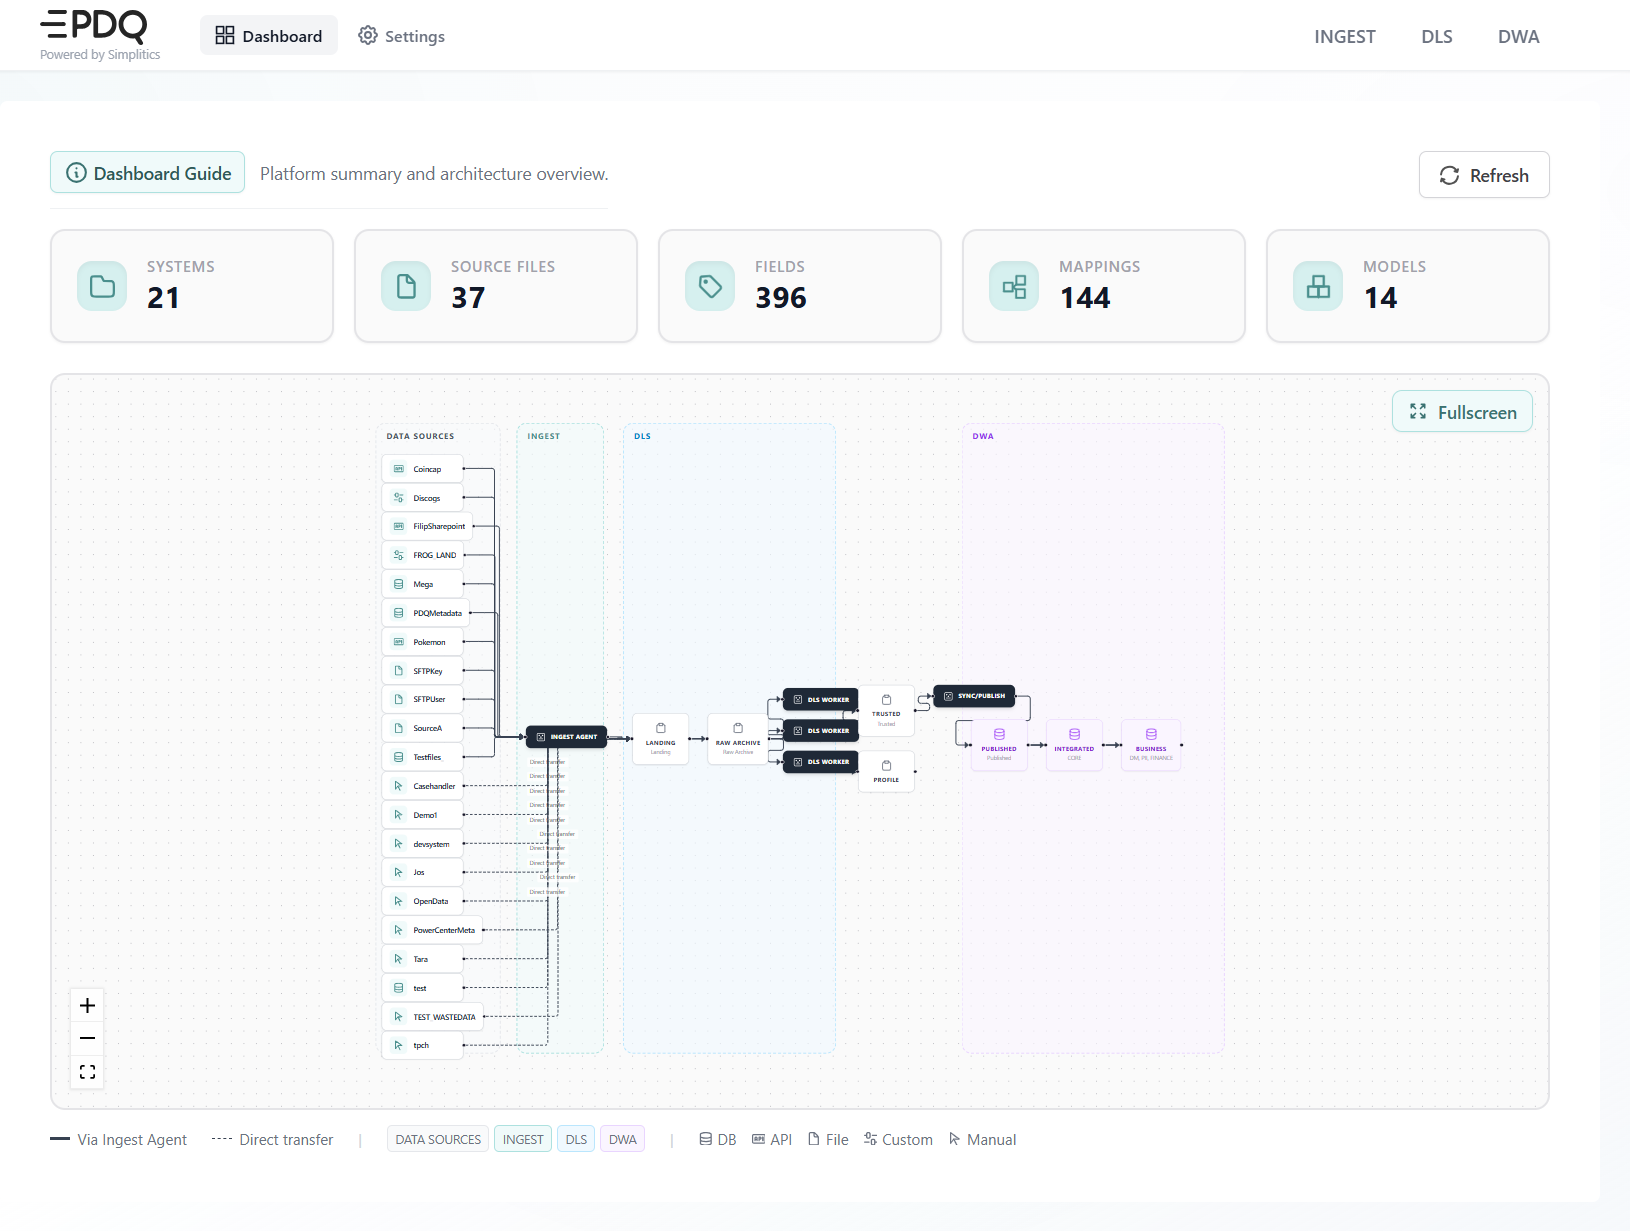Select the Discogs data source node
1630x1231 pixels.
click(x=422, y=498)
